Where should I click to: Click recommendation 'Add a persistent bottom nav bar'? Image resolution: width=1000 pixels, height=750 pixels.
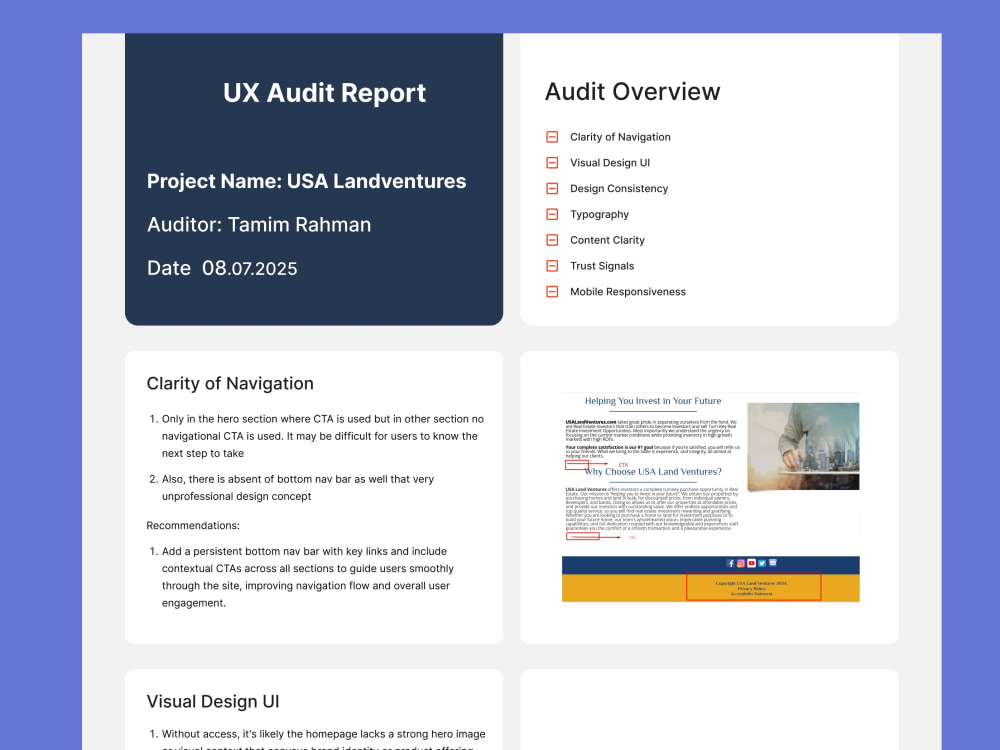click(308, 577)
